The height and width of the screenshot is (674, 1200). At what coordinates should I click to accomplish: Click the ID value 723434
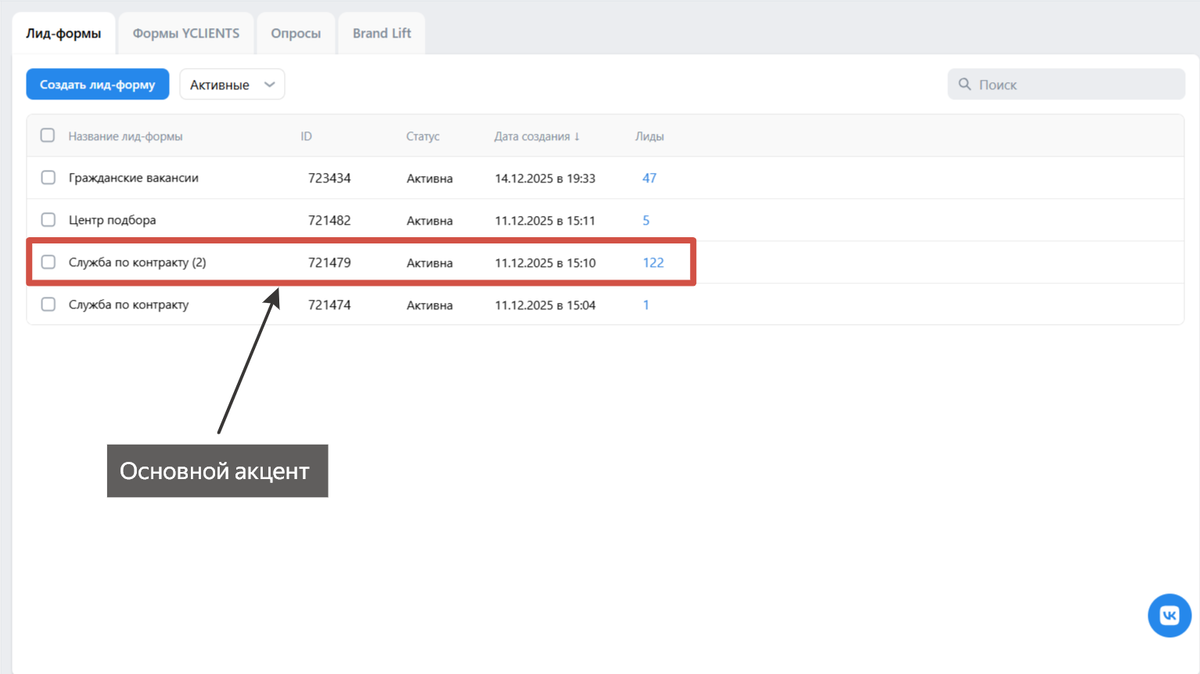[329, 178]
